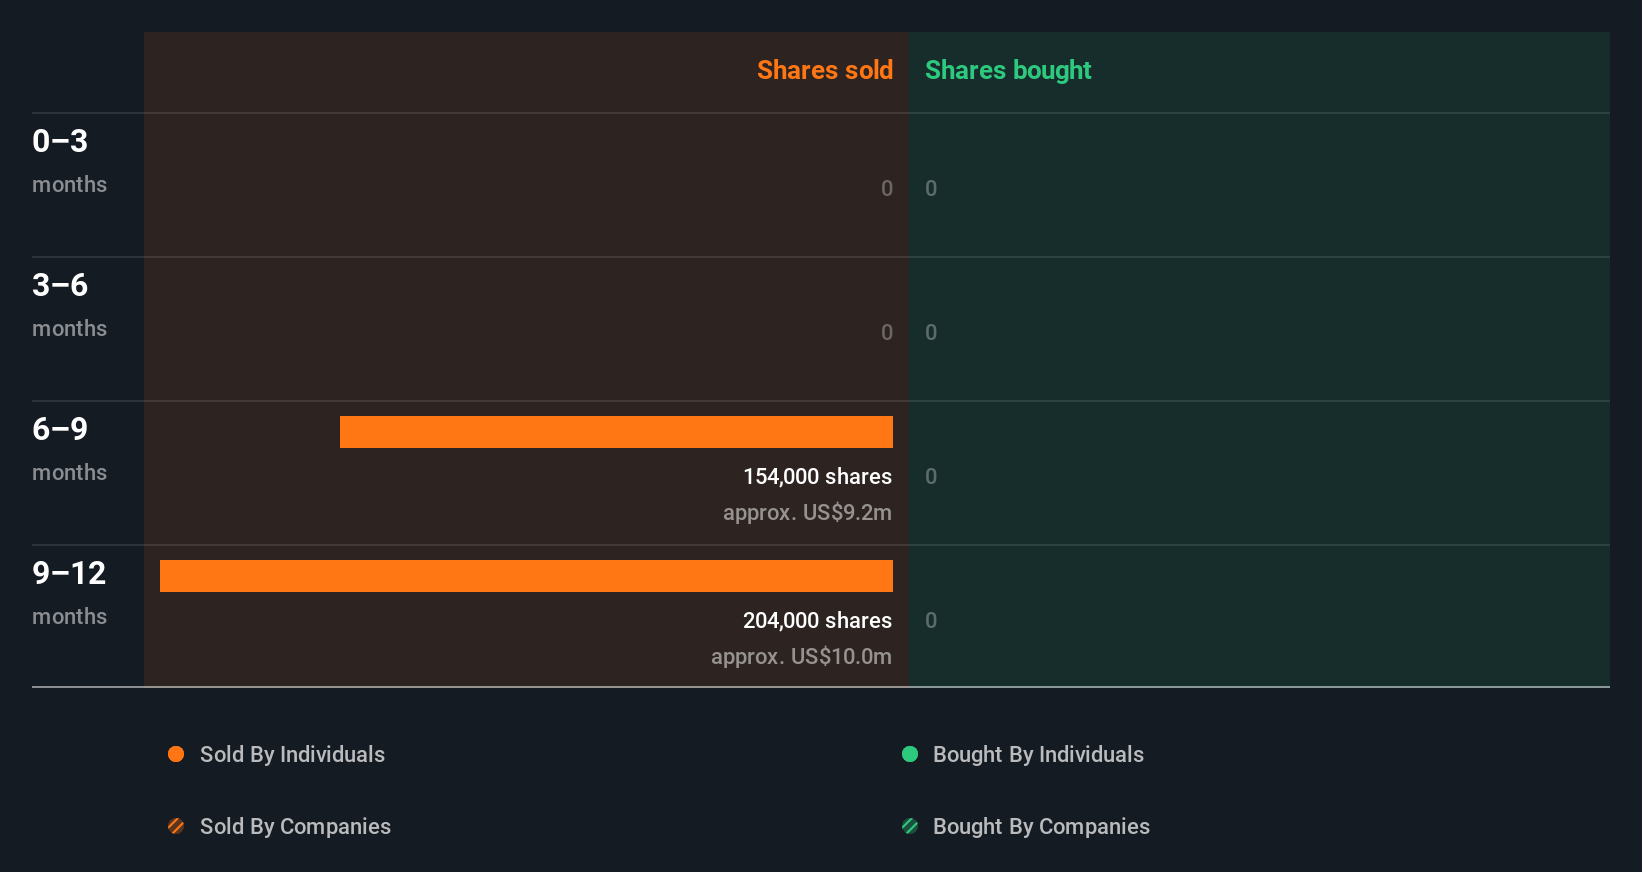1642x872 pixels.
Task: Click the approx. US$10.0m amount text
Action: (x=801, y=657)
